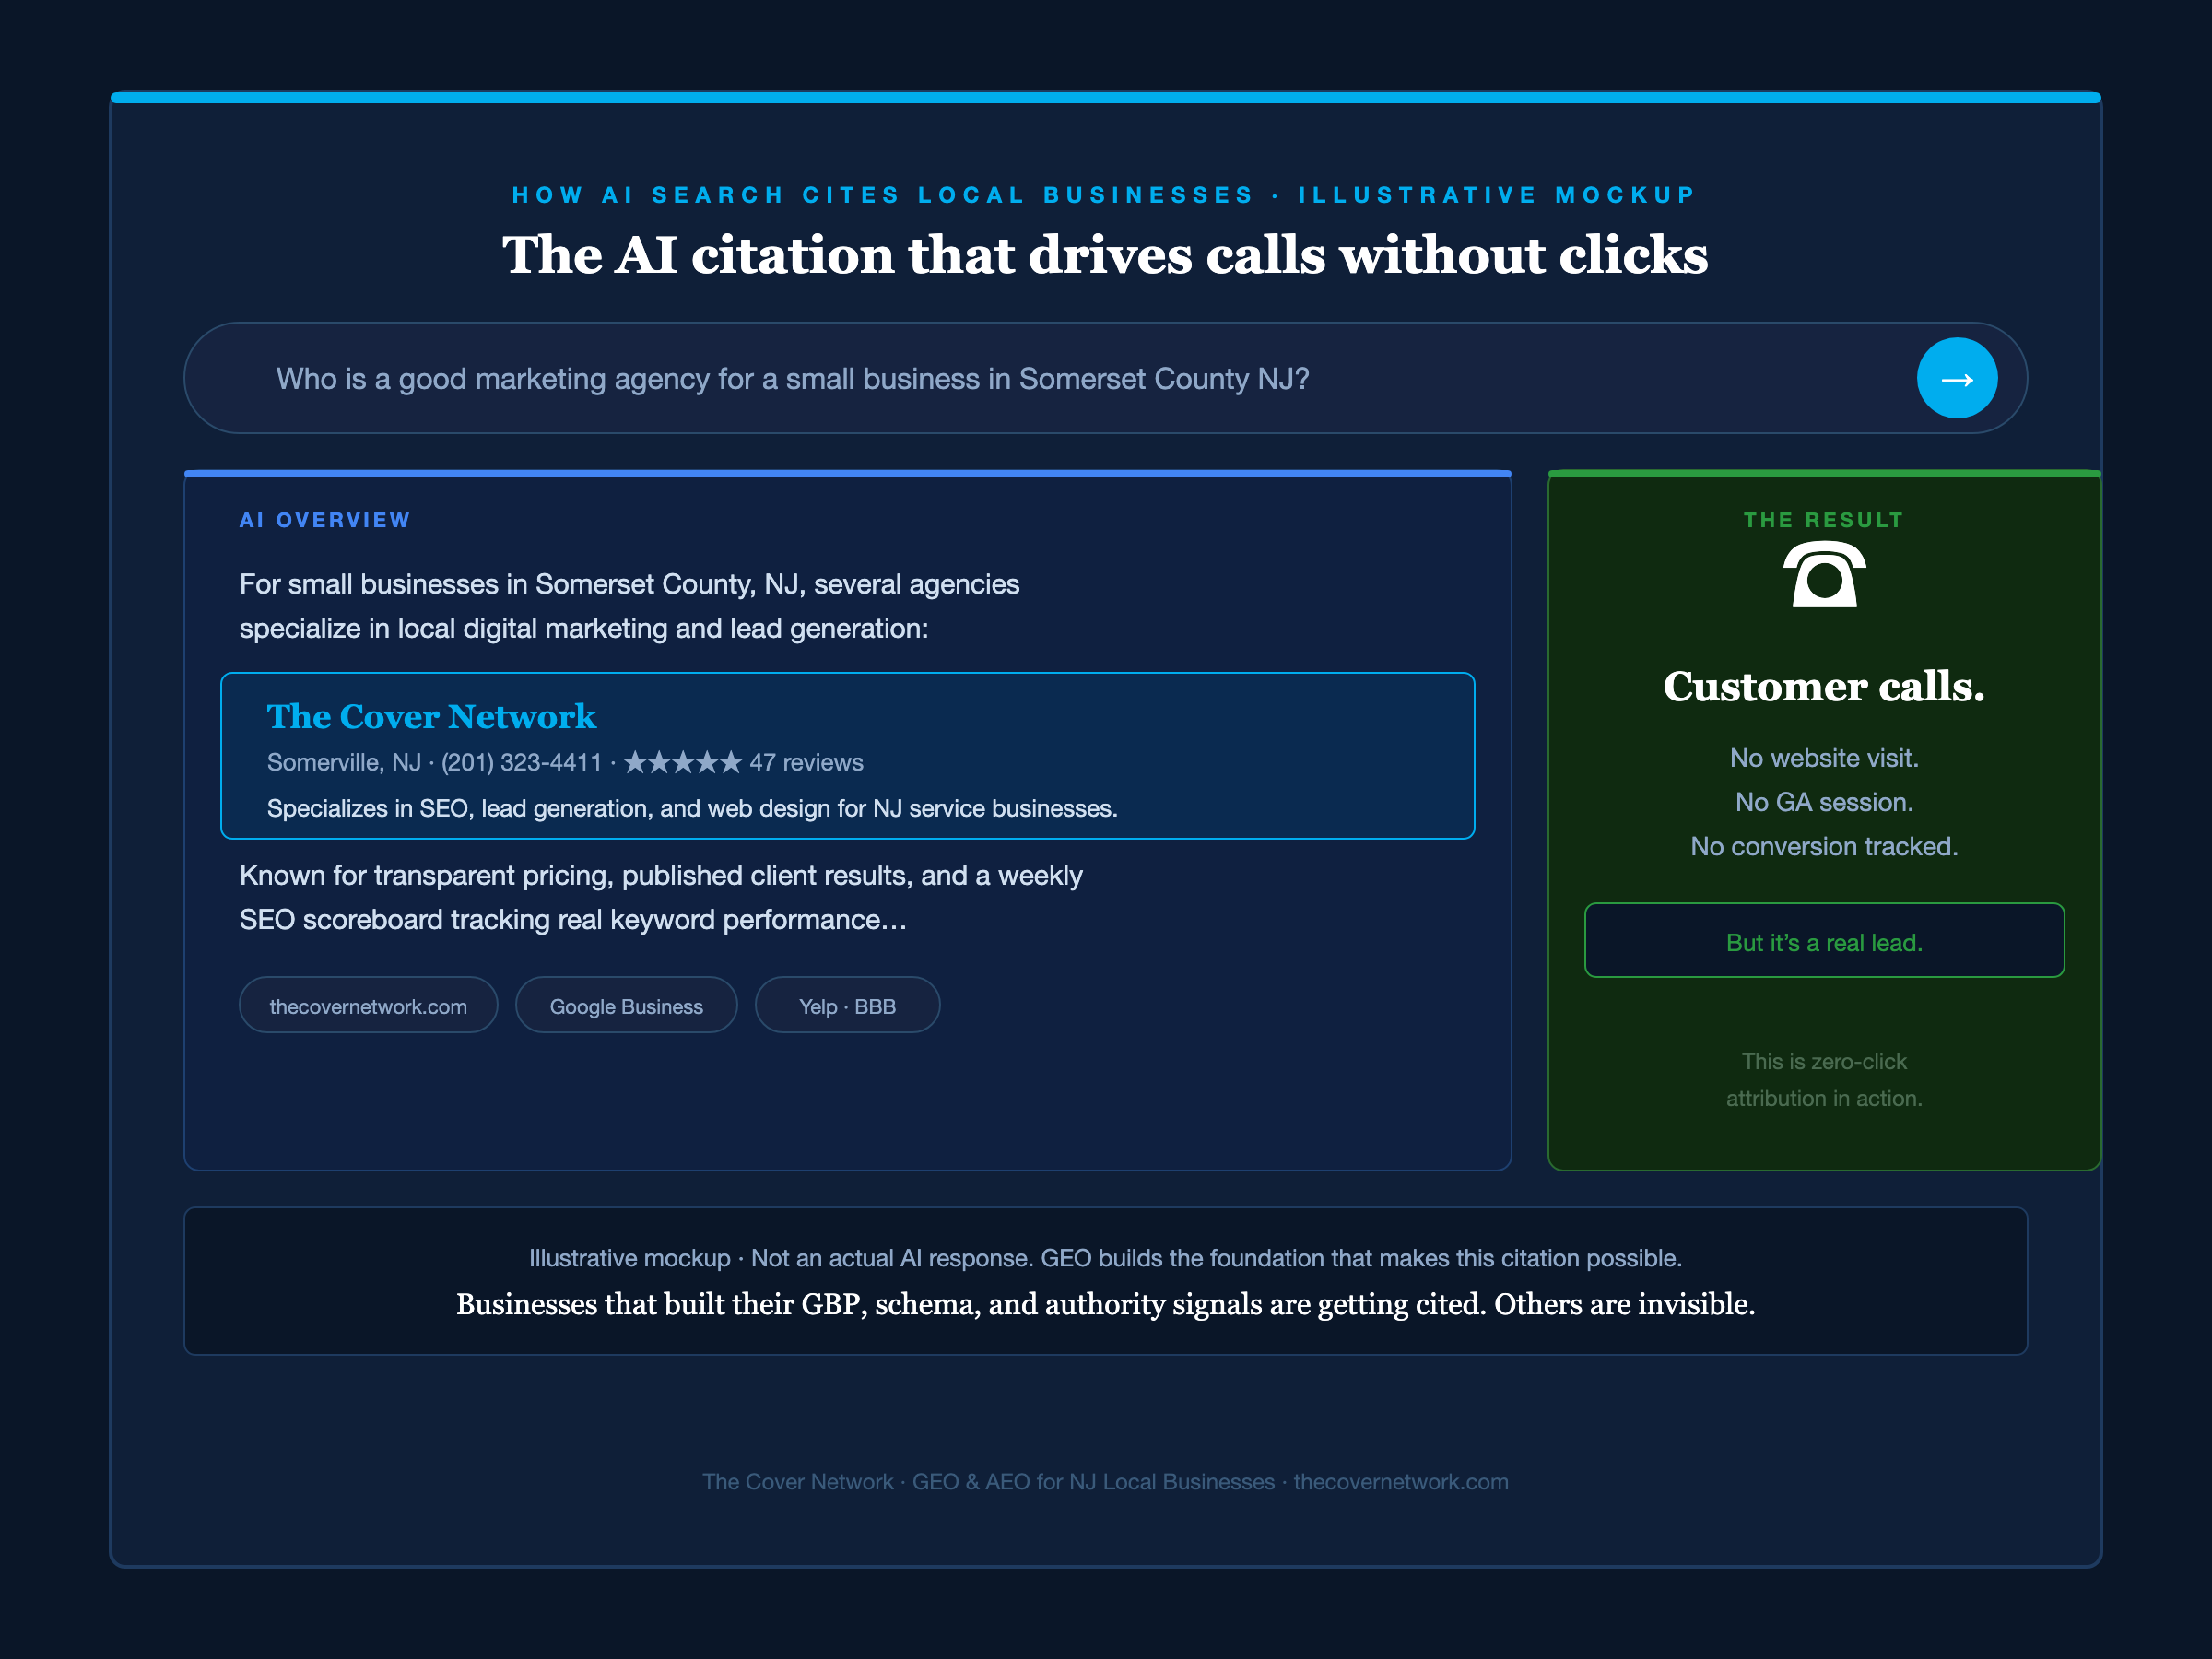Click the 'No GA session.' line
The image size is (2212, 1659).
[1824, 802]
